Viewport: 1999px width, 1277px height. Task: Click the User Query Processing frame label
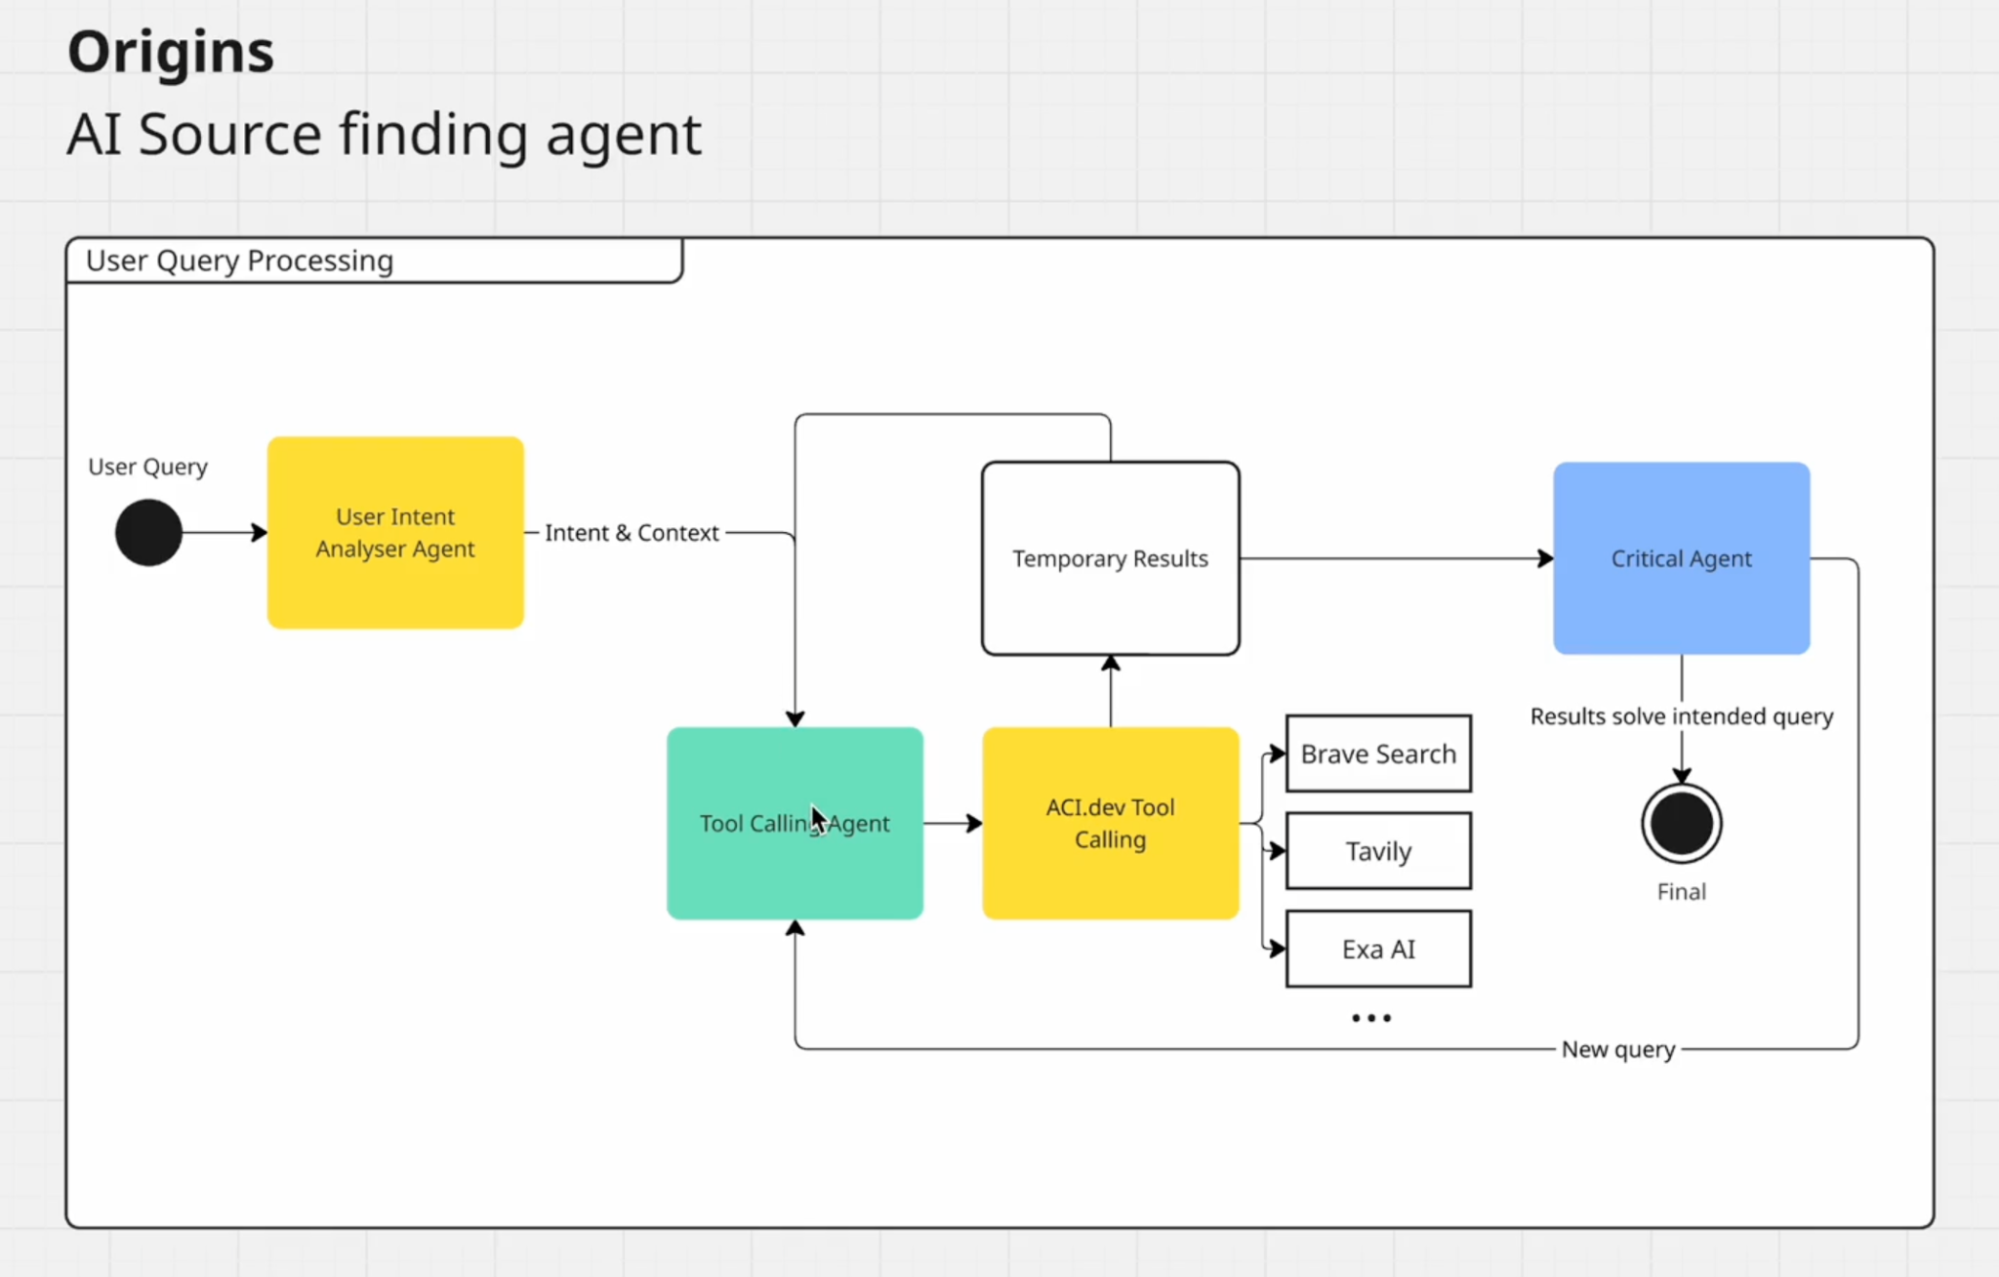coord(240,261)
